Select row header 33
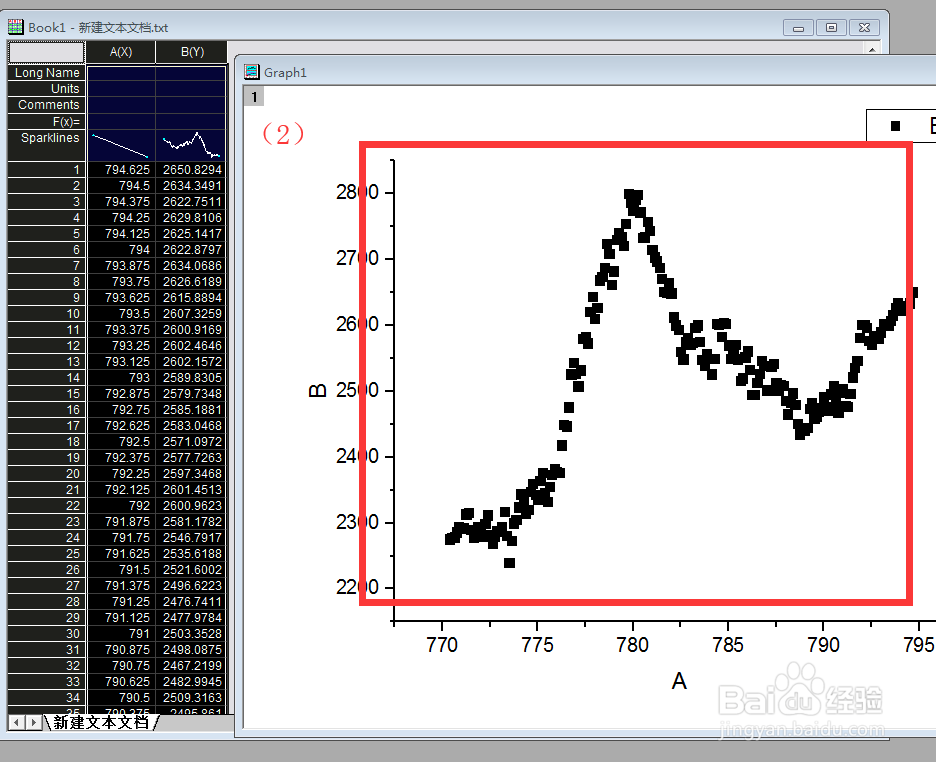This screenshot has width=936, height=762. (x=47, y=681)
